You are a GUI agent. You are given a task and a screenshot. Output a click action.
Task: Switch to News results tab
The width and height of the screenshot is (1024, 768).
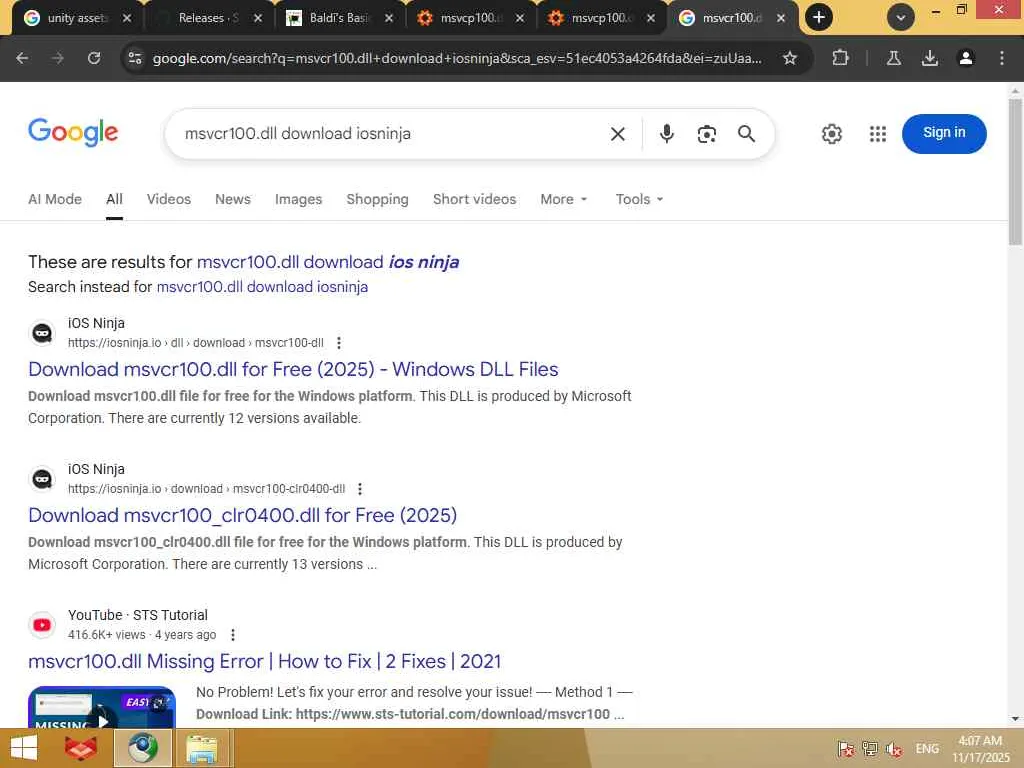coord(232,199)
